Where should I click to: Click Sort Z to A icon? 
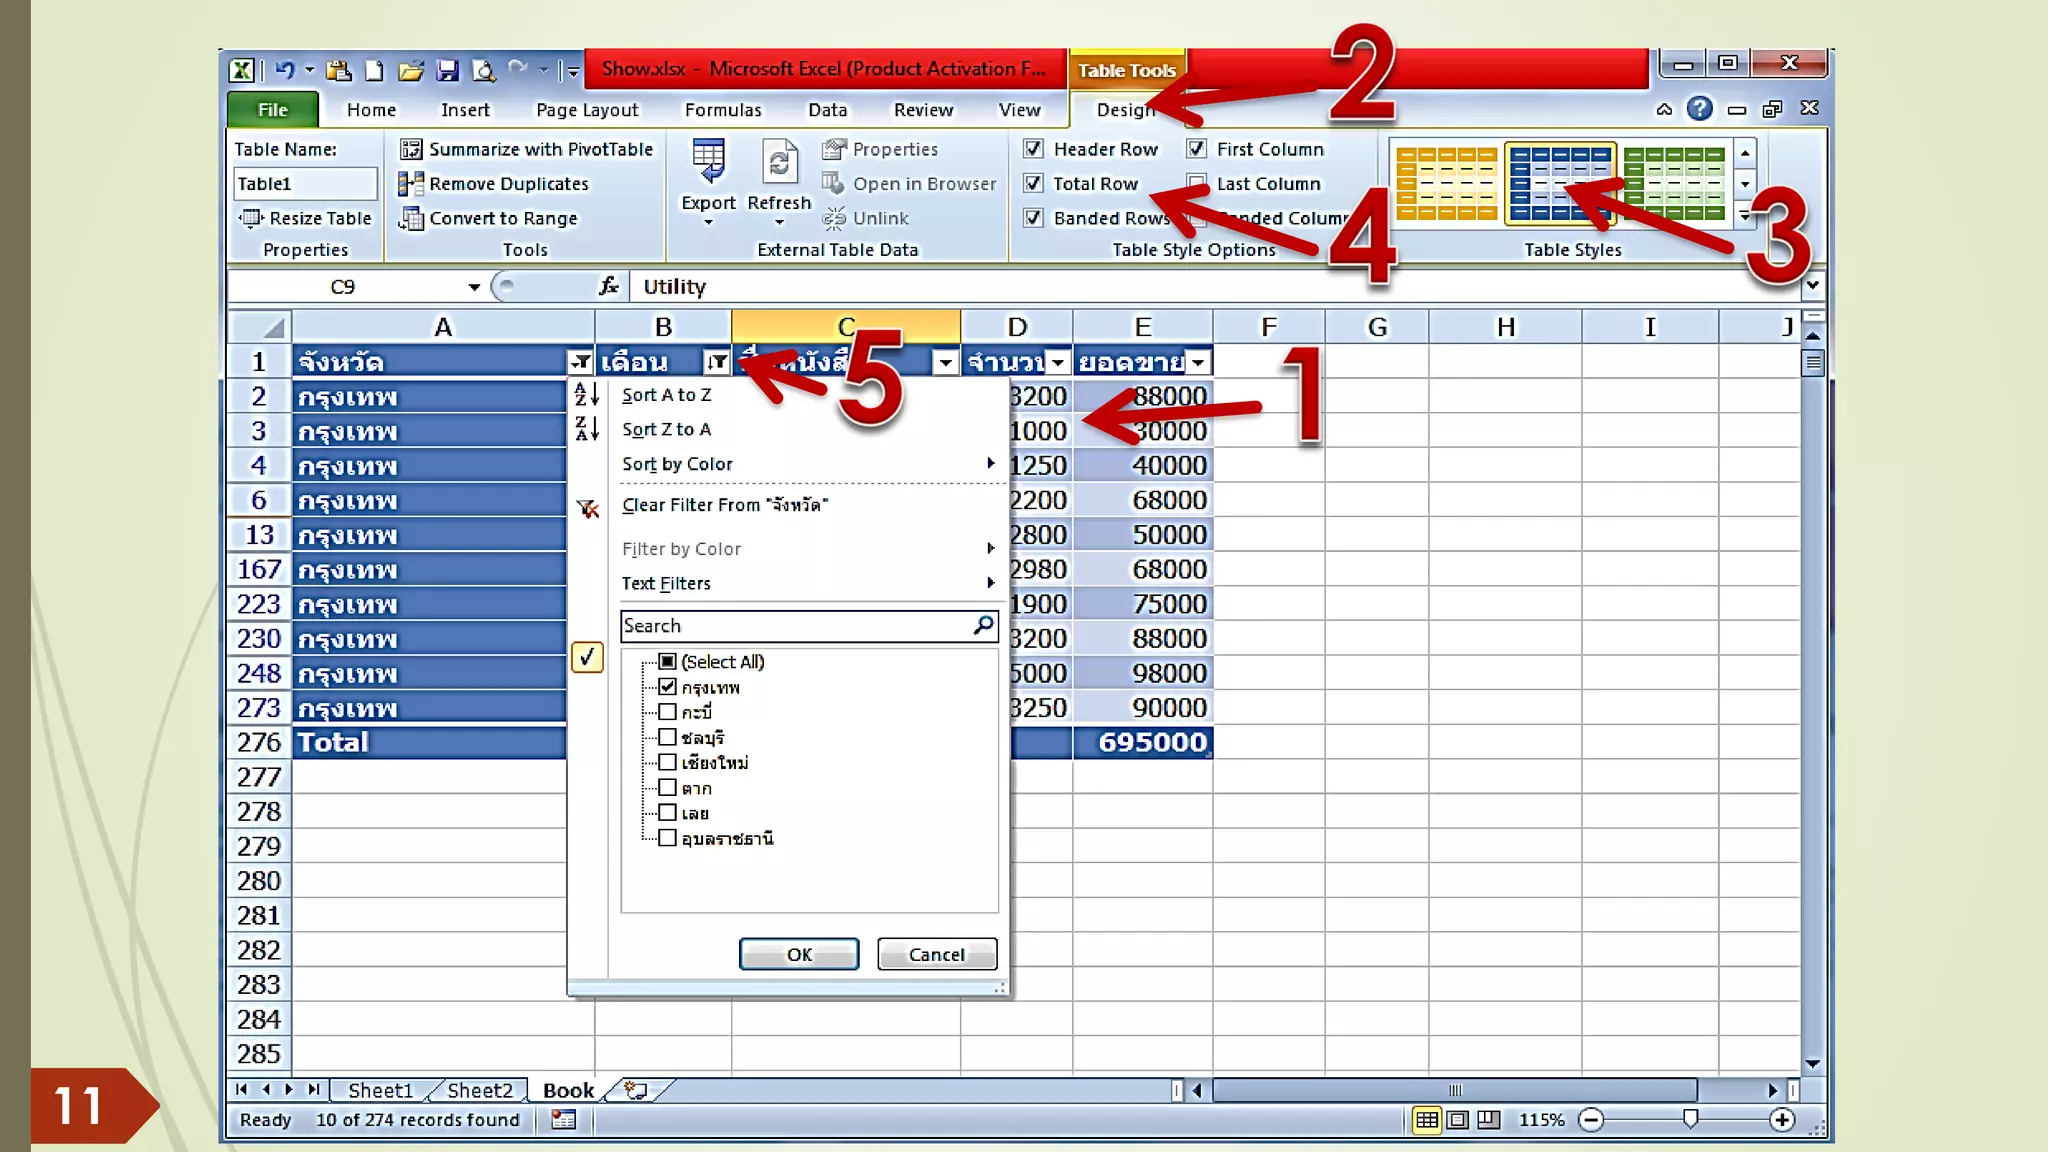[587, 429]
